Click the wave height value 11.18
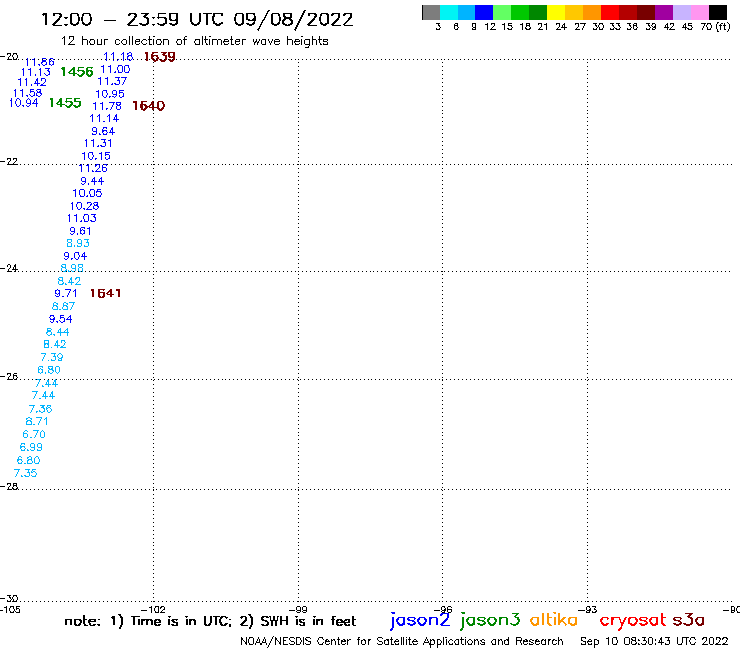Screen dimensions: 740x650 point(118,57)
